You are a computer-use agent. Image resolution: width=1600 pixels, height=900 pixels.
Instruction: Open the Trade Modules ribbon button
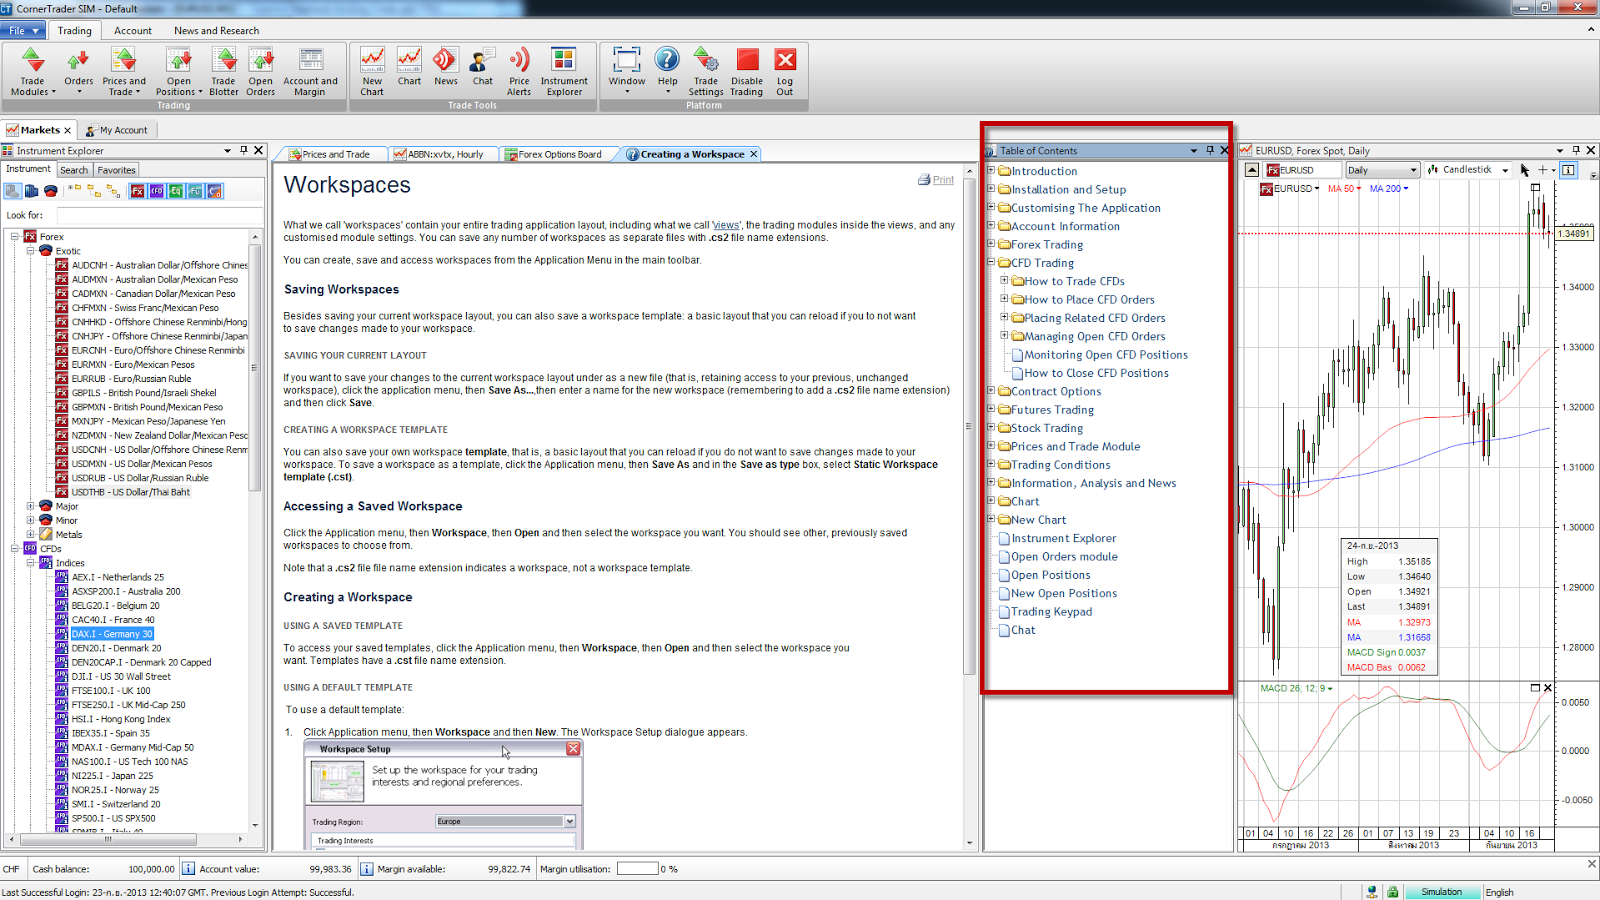pos(33,72)
